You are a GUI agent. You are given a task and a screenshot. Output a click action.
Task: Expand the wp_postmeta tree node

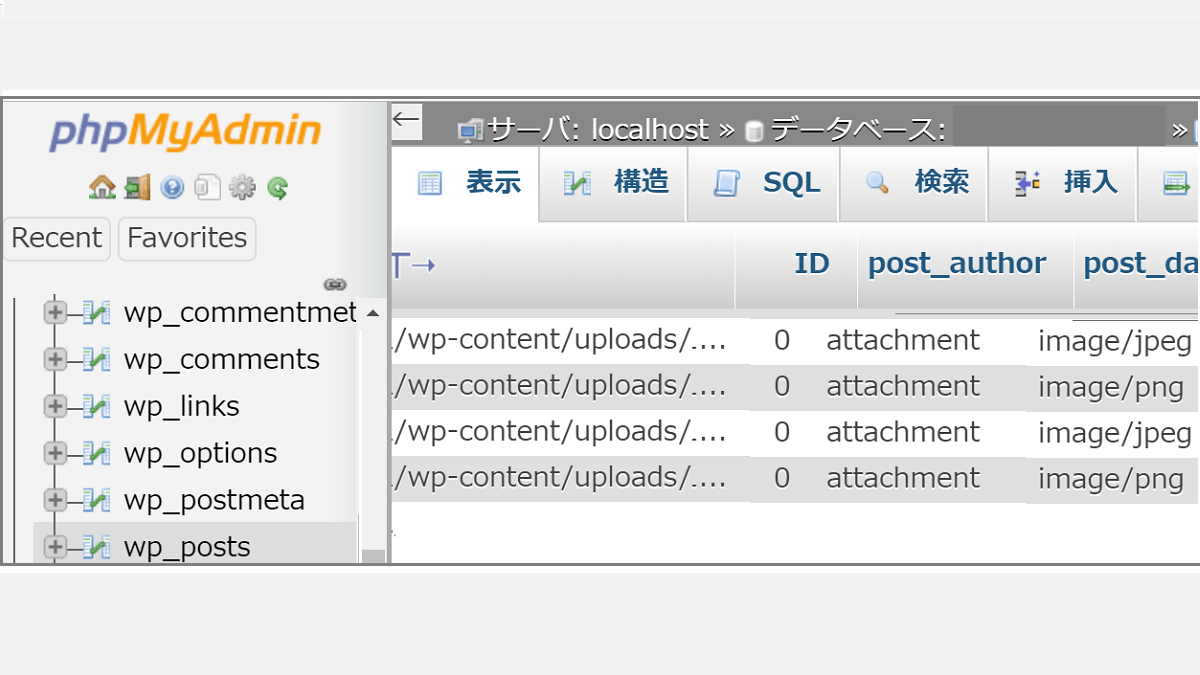click(x=55, y=500)
